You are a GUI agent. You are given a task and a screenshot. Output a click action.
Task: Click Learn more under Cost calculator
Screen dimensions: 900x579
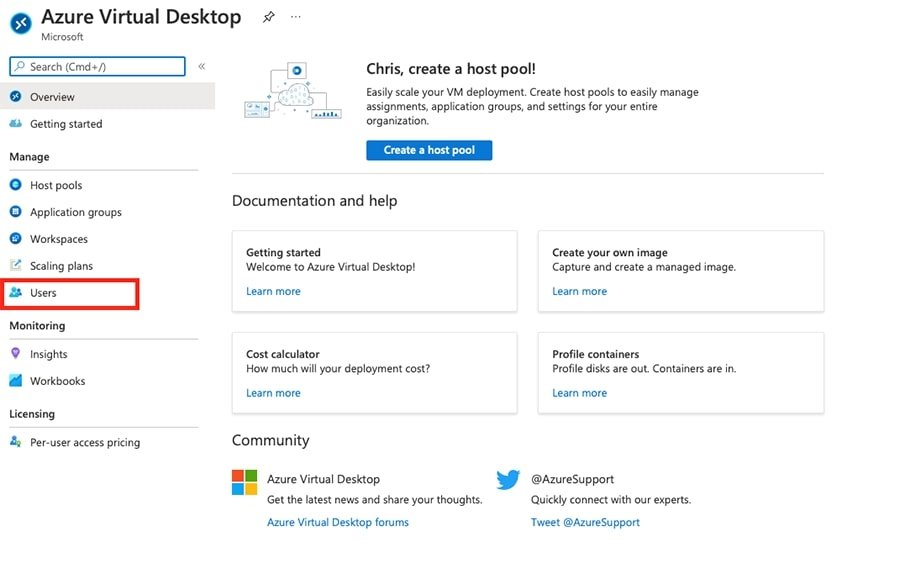tap(273, 392)
